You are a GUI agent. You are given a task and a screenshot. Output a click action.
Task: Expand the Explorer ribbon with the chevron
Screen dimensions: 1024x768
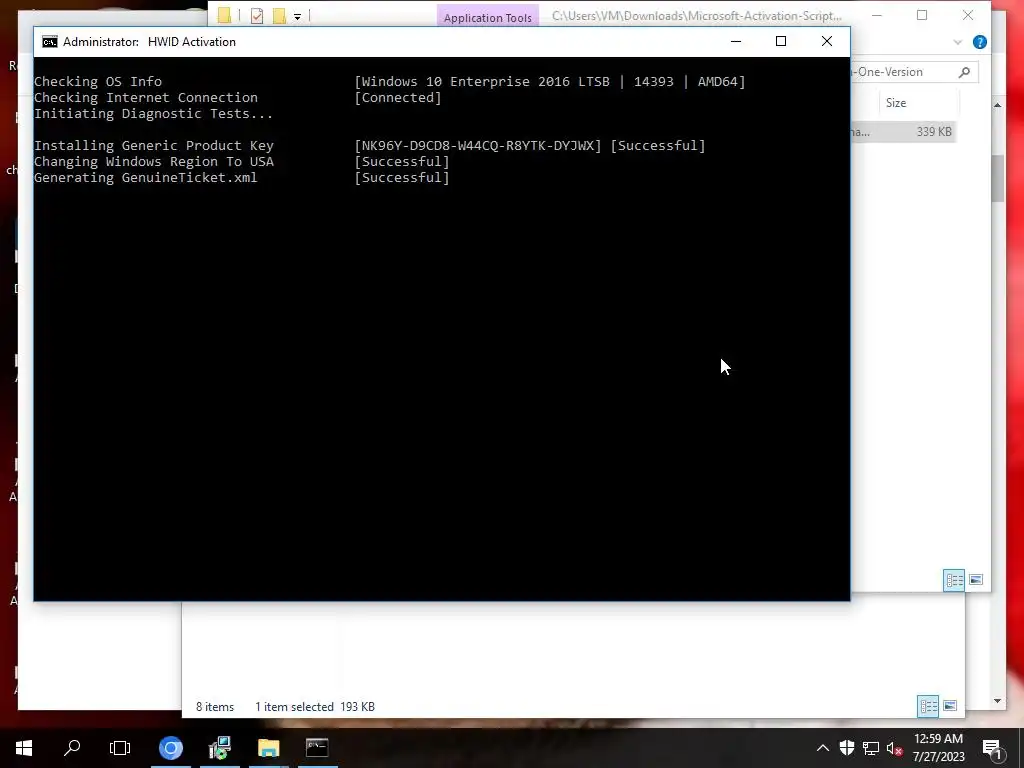pos(957,42)
